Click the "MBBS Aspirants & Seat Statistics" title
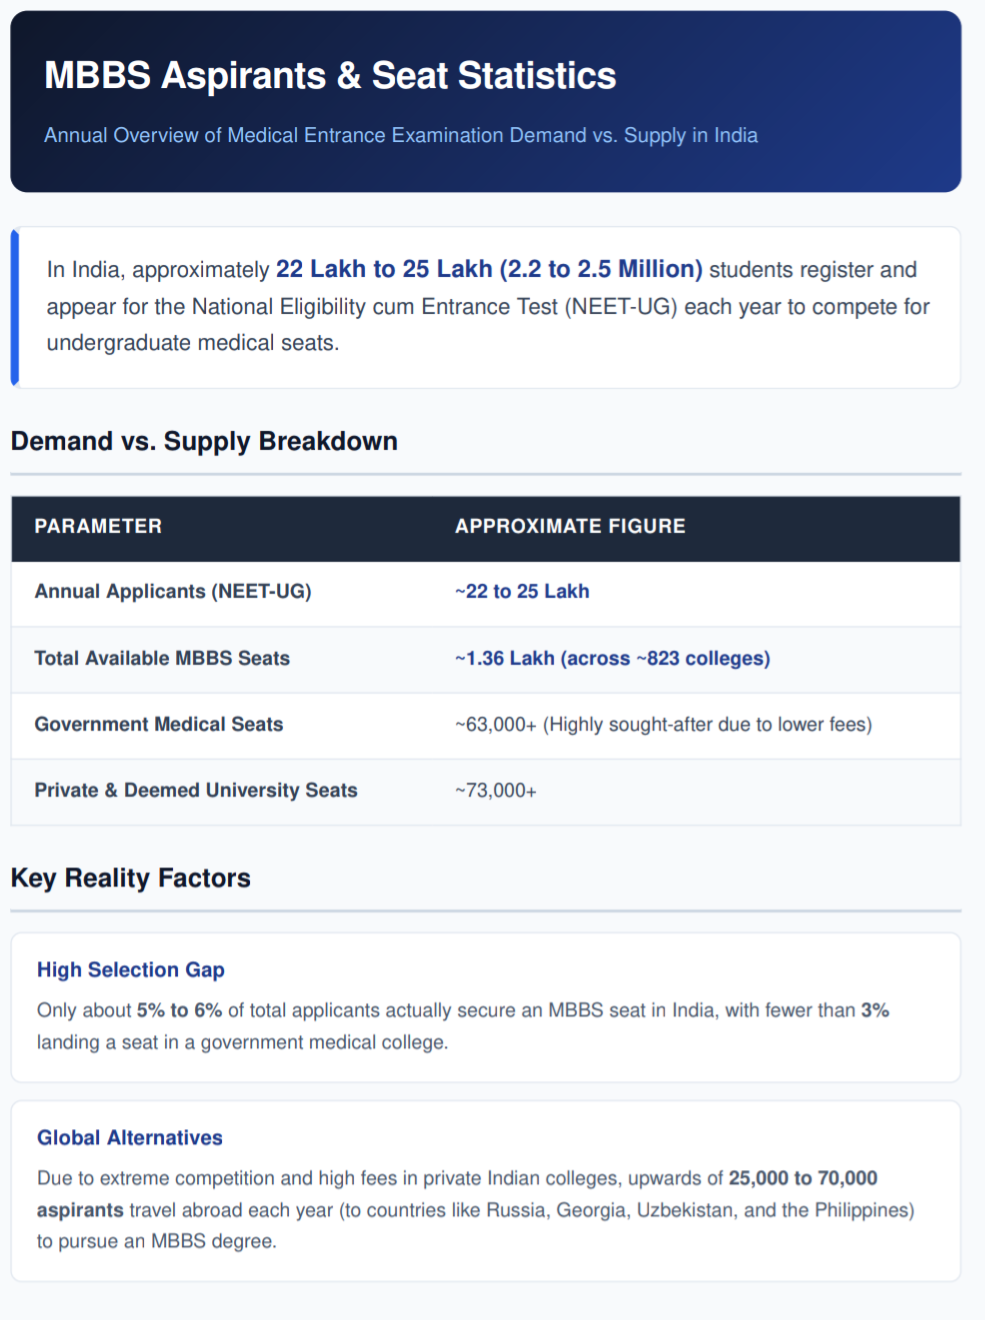Viewport: 985px width, 1320px height. pyautogui.click(x=330, y=76)
